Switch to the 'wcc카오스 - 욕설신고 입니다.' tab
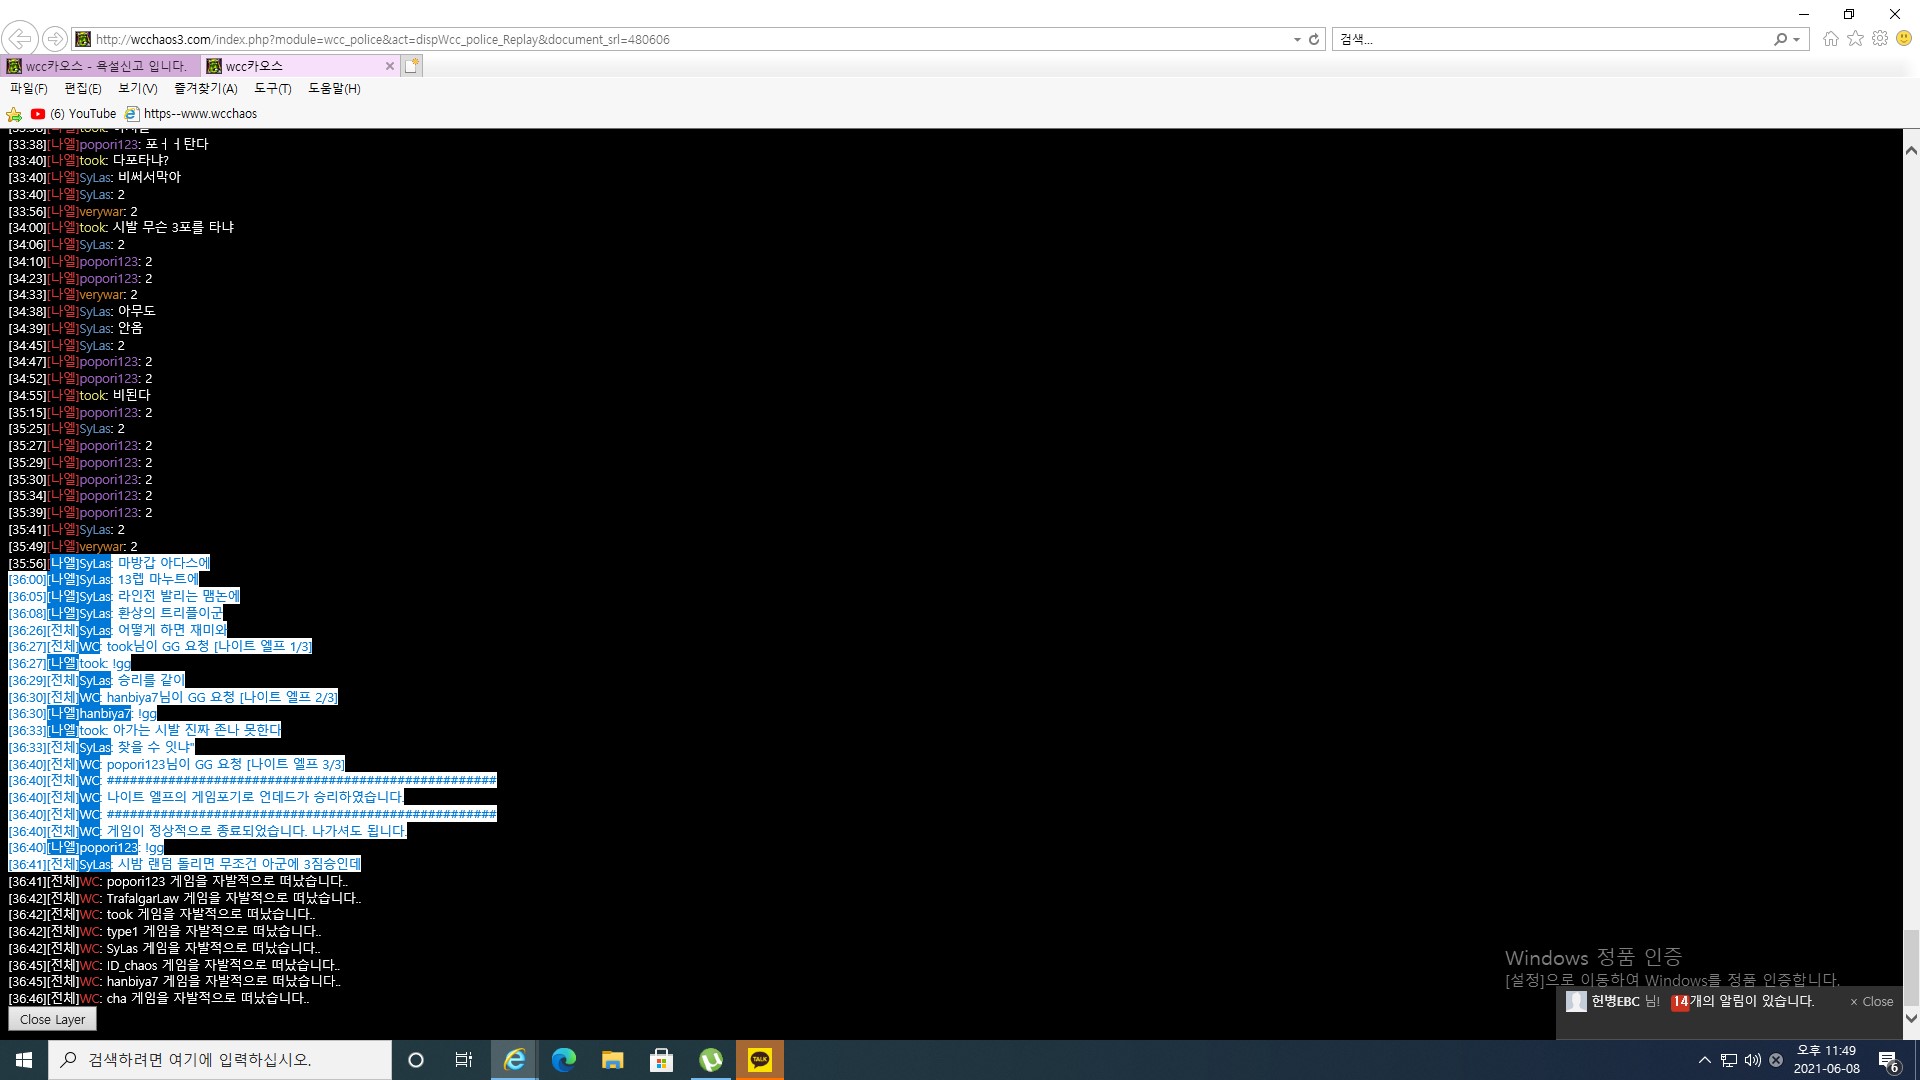The image size is (1920, 1080). (x=100, y=65)
